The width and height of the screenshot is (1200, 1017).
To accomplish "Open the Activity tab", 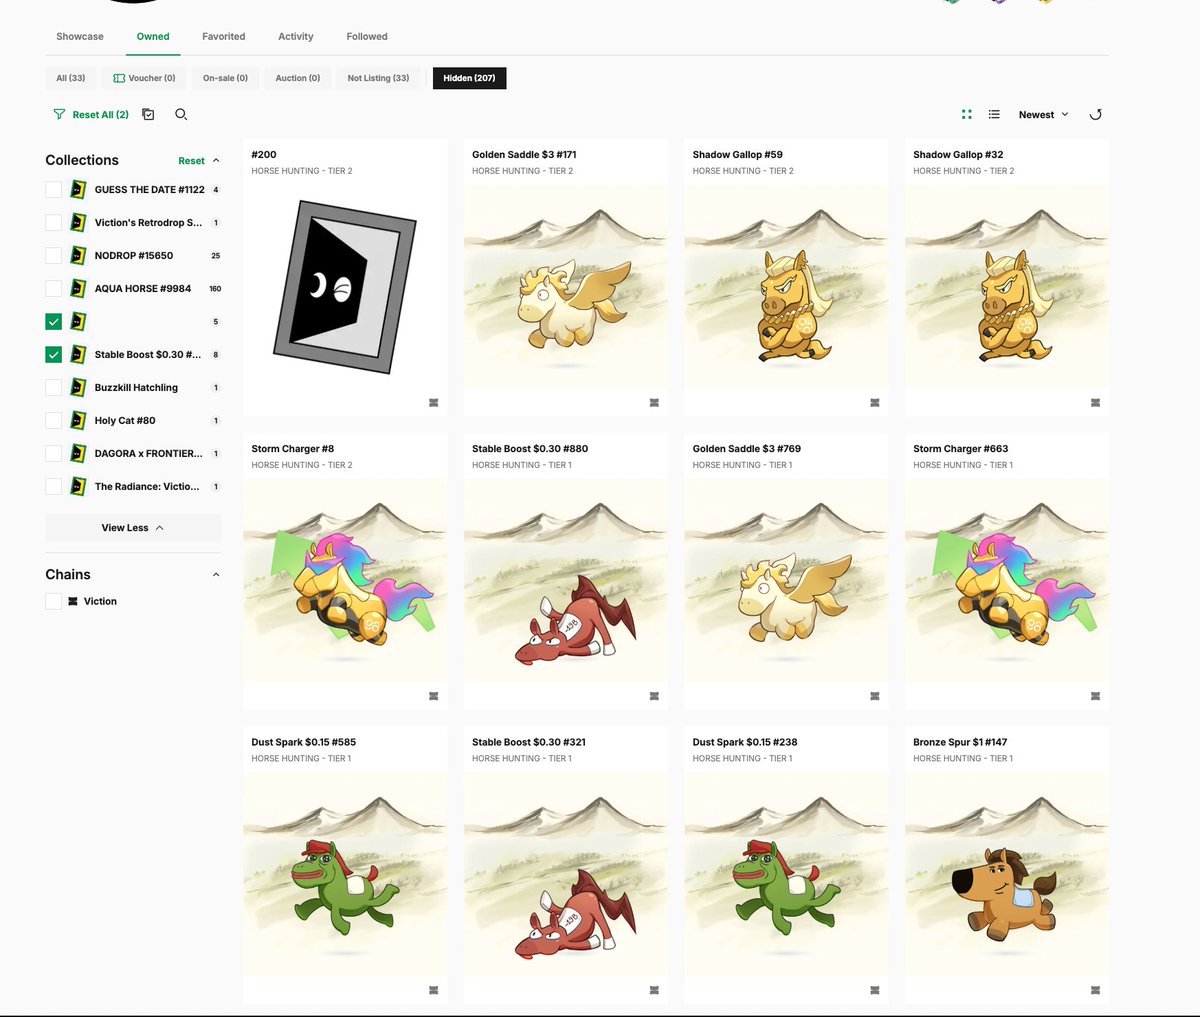I will point(296,36).
